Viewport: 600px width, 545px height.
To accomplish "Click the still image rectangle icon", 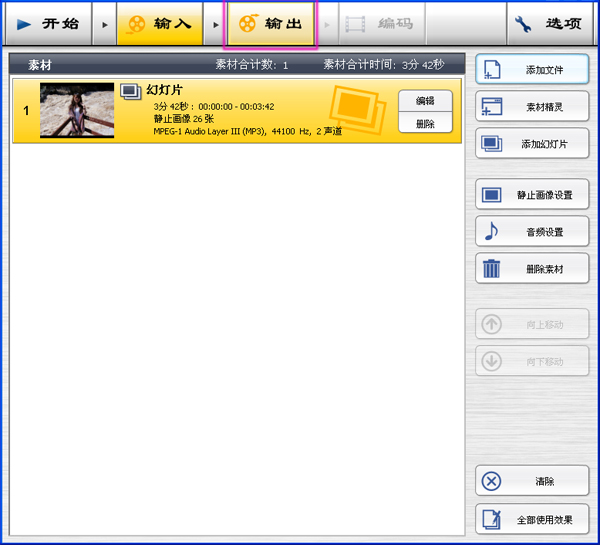I will pos(492,194).
